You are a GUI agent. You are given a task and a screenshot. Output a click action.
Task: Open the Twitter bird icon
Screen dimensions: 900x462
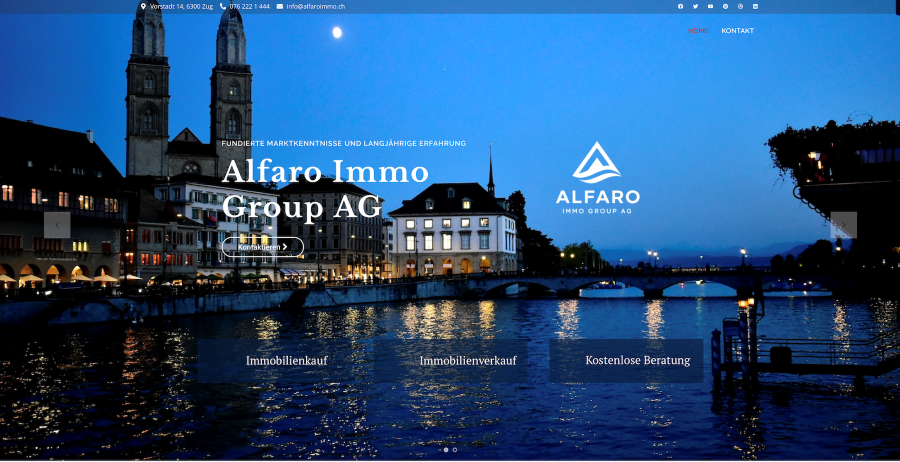tap(696, 6)
